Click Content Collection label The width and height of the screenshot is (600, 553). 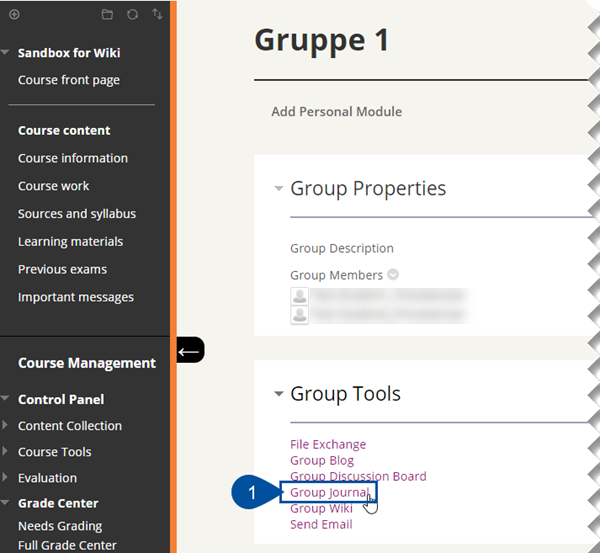pos(70,426)
